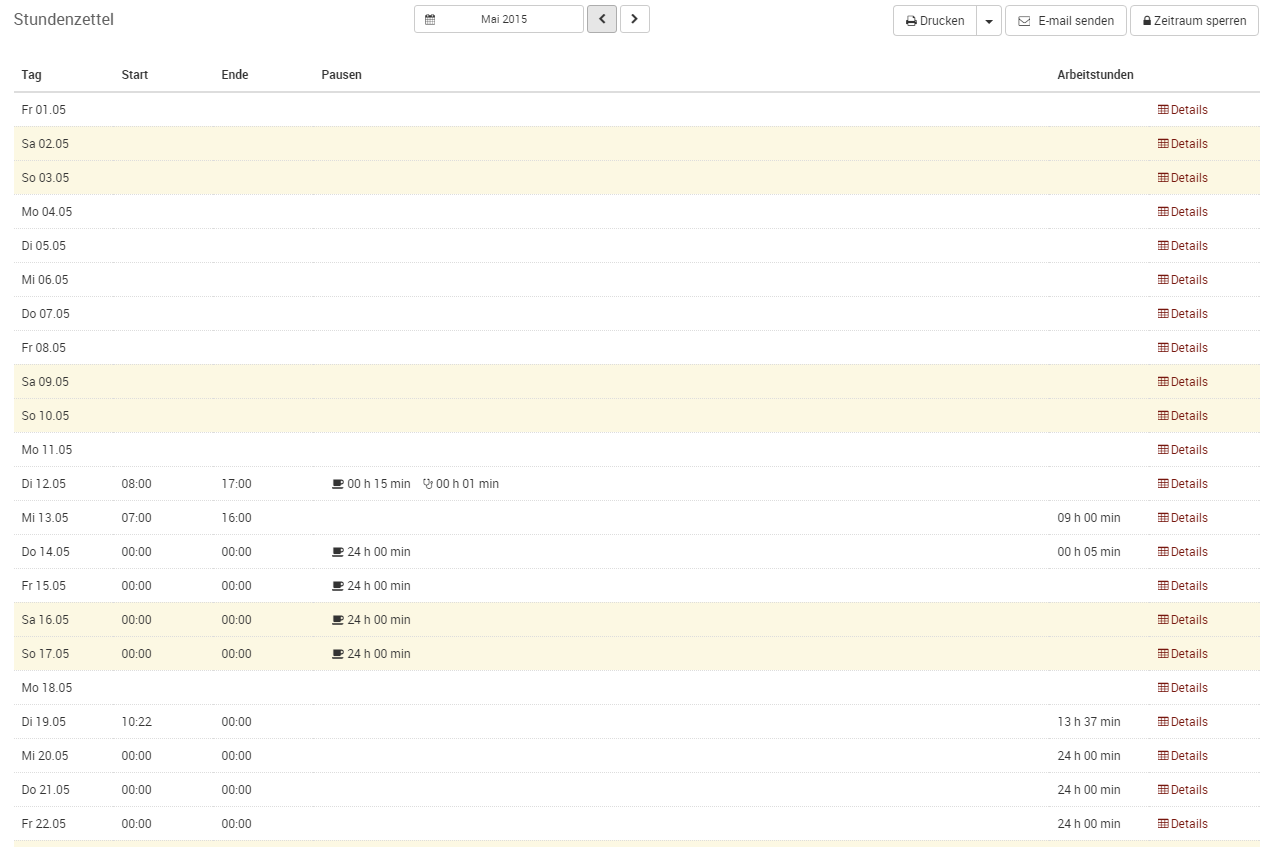Open Details for So 17.05

[x=1183, y=654]
